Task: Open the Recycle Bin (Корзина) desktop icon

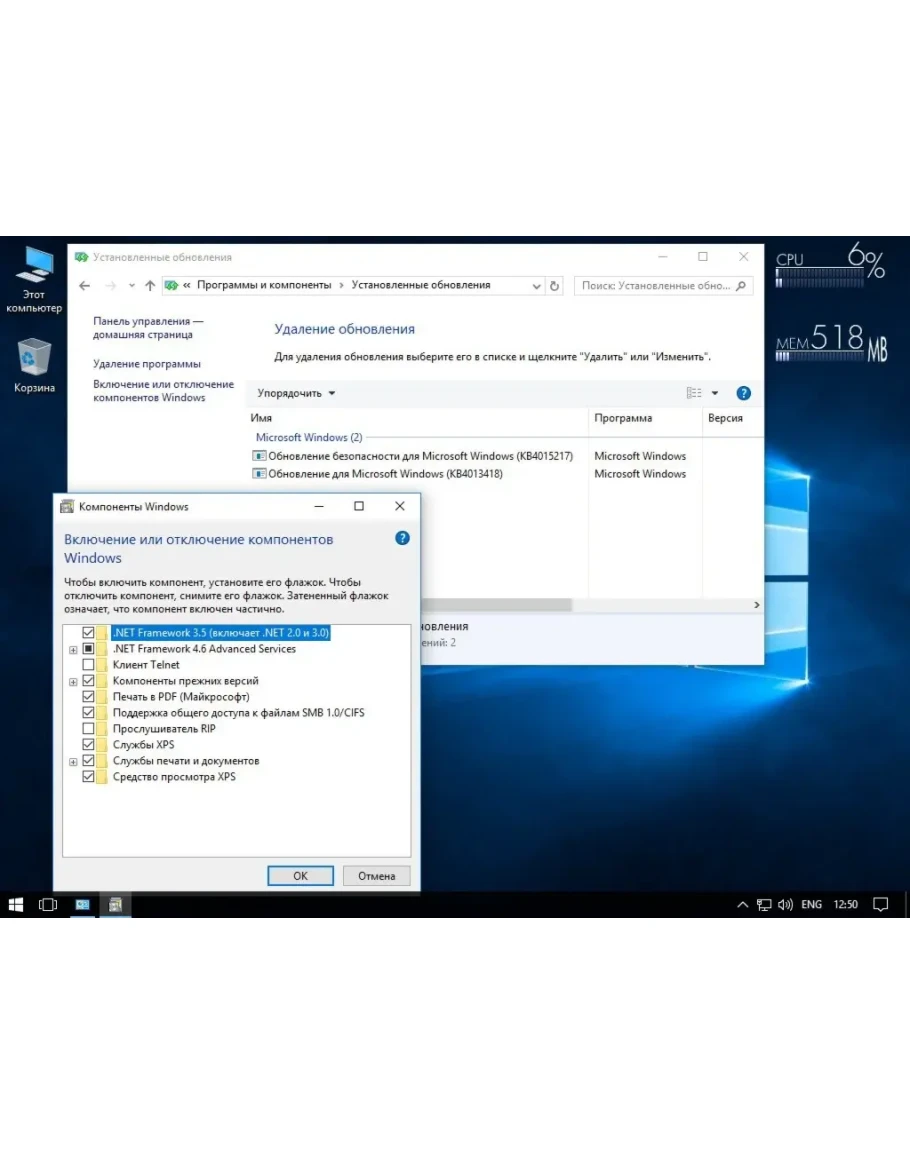Action: [x=34, y=358]
